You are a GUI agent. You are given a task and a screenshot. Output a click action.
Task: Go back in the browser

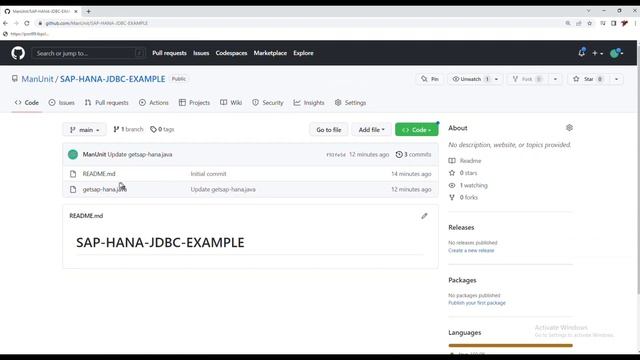point(5,23)
